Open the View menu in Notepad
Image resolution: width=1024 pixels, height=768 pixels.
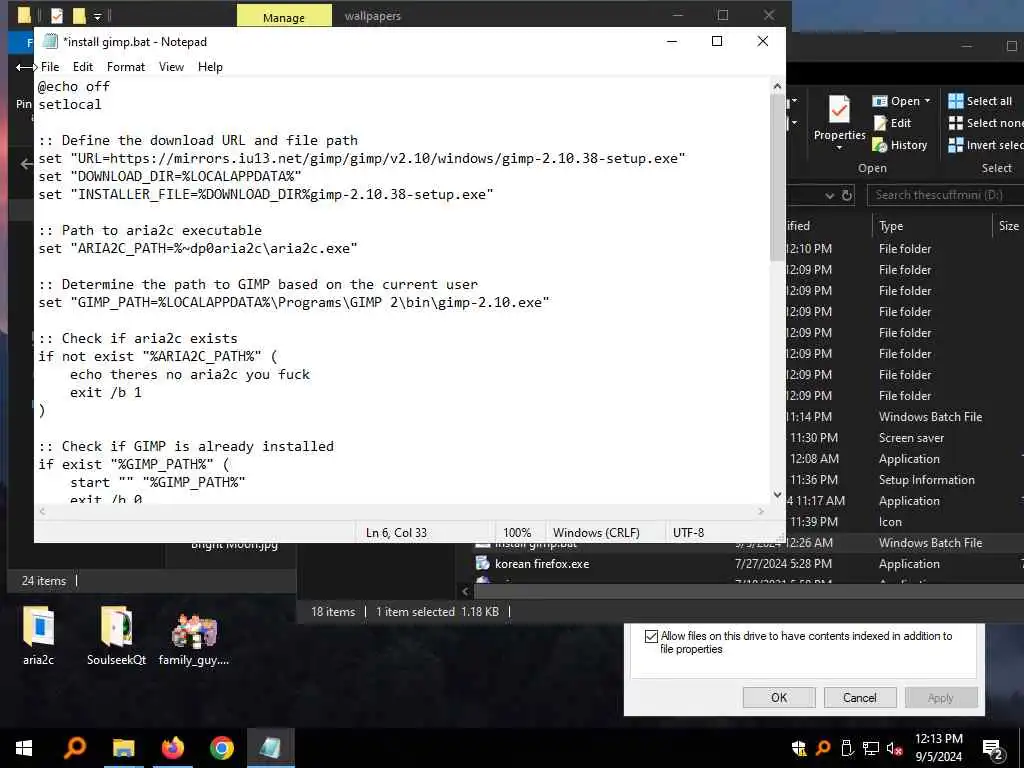171,67
